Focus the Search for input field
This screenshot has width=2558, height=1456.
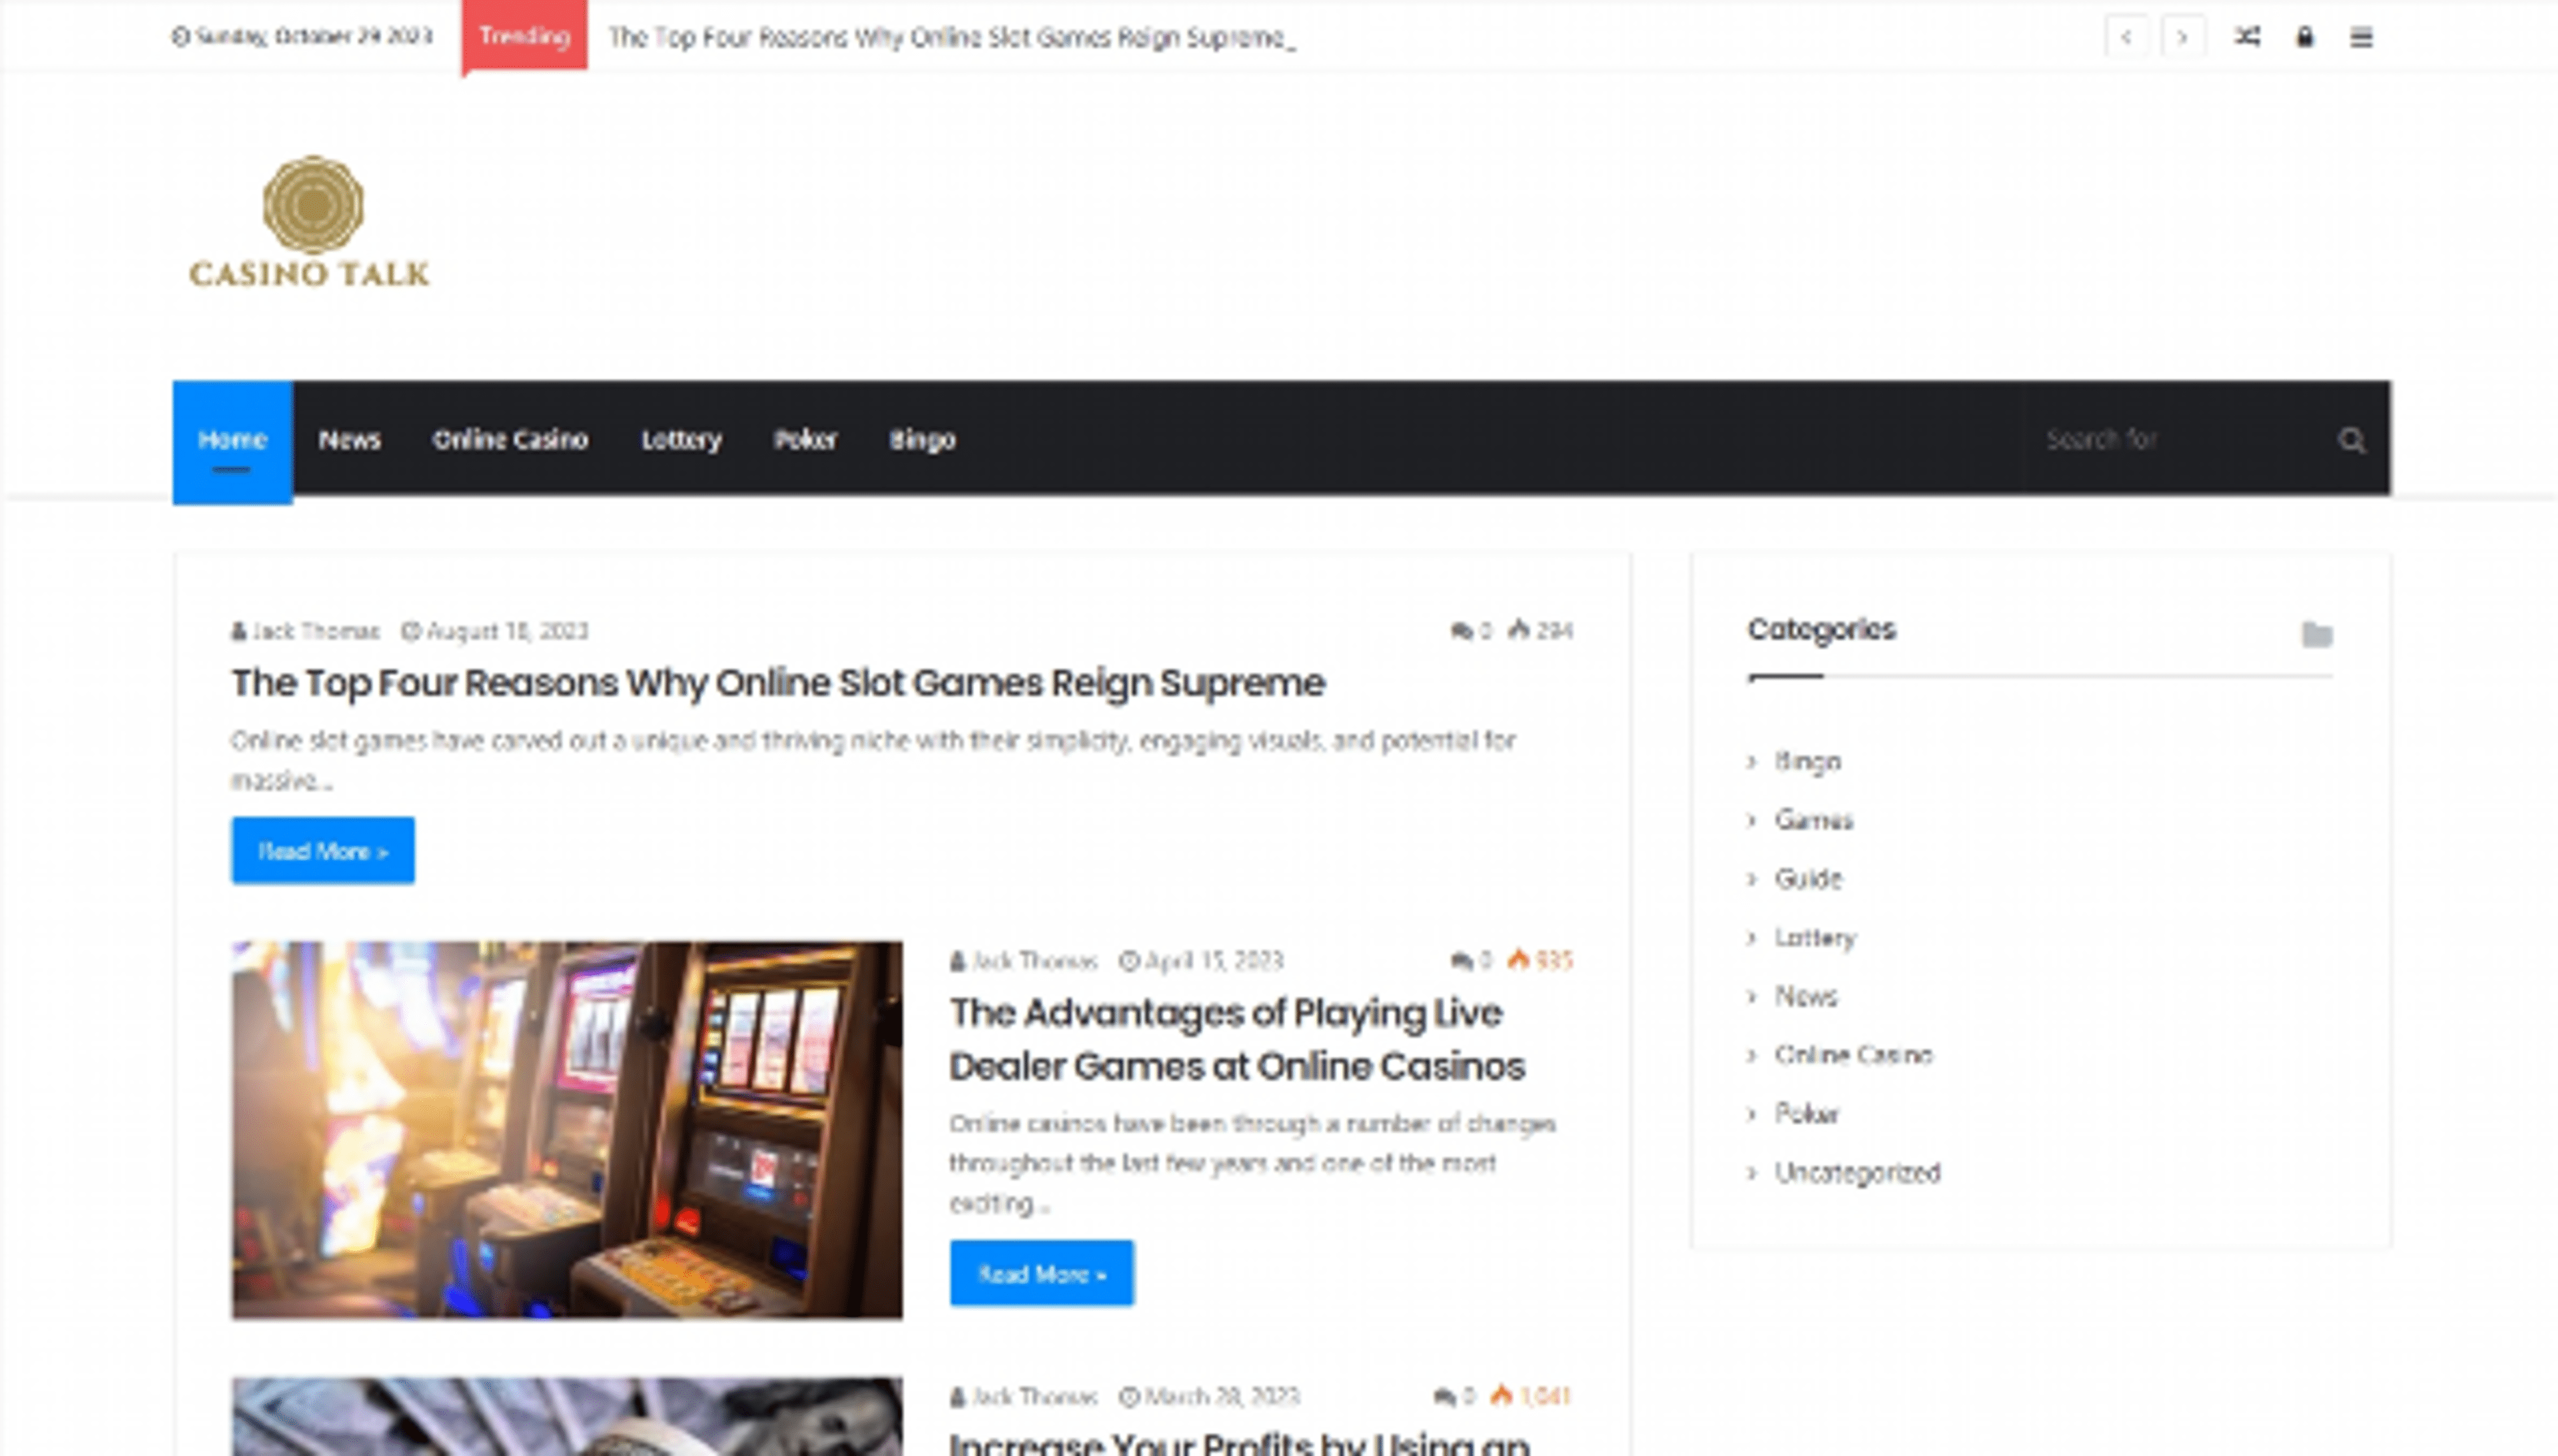(2170, 440)
